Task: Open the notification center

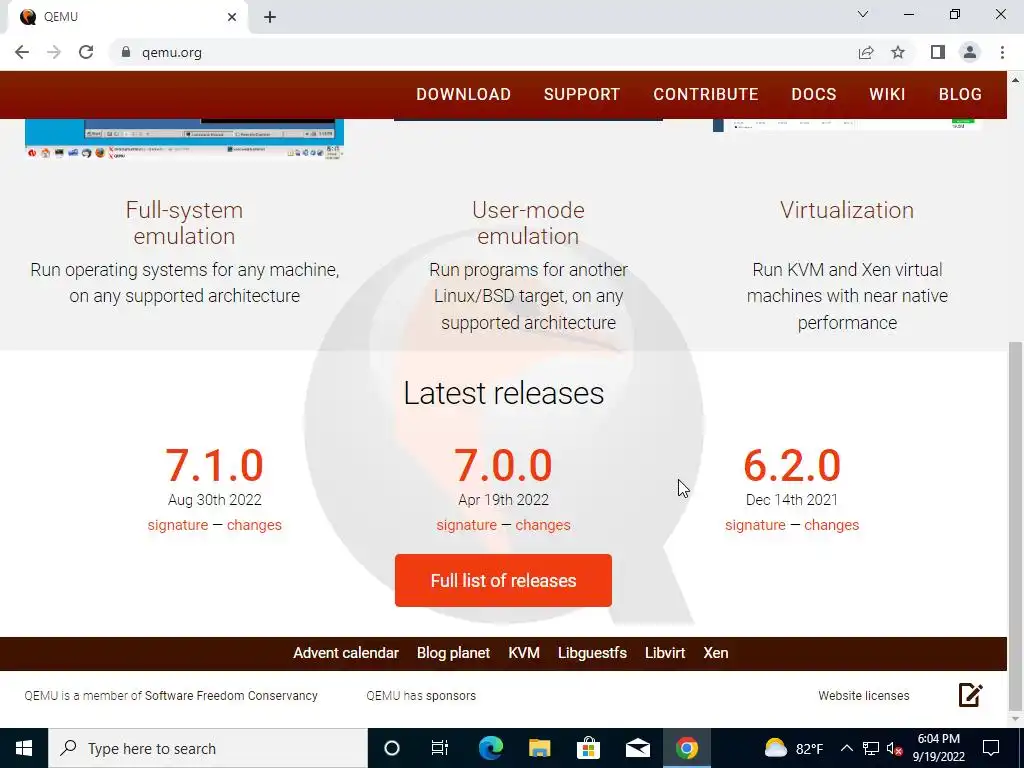Action: point(991,748)
